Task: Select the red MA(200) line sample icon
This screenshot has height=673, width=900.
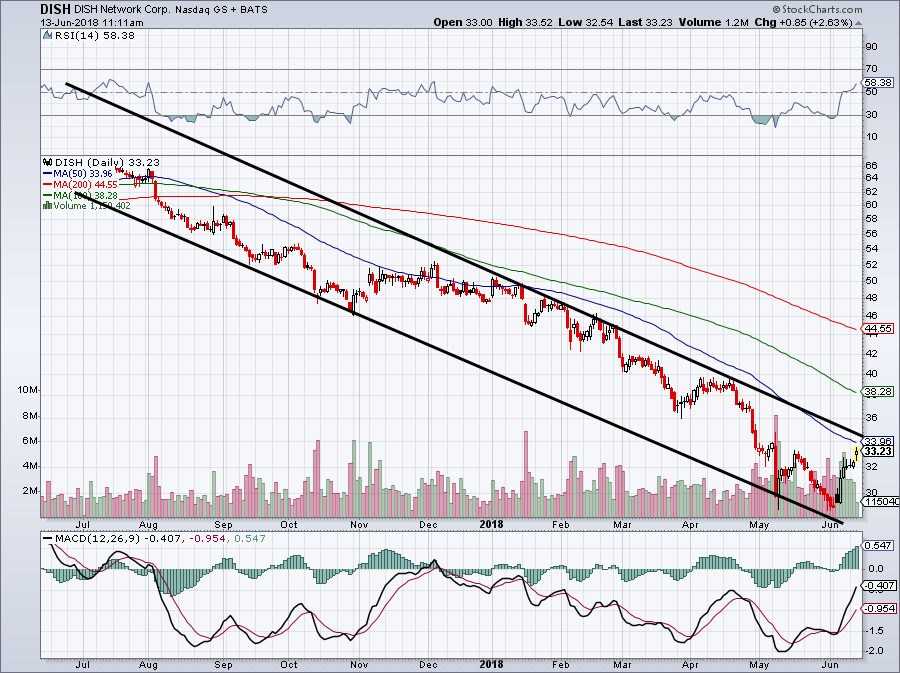Action: (46, 184)
